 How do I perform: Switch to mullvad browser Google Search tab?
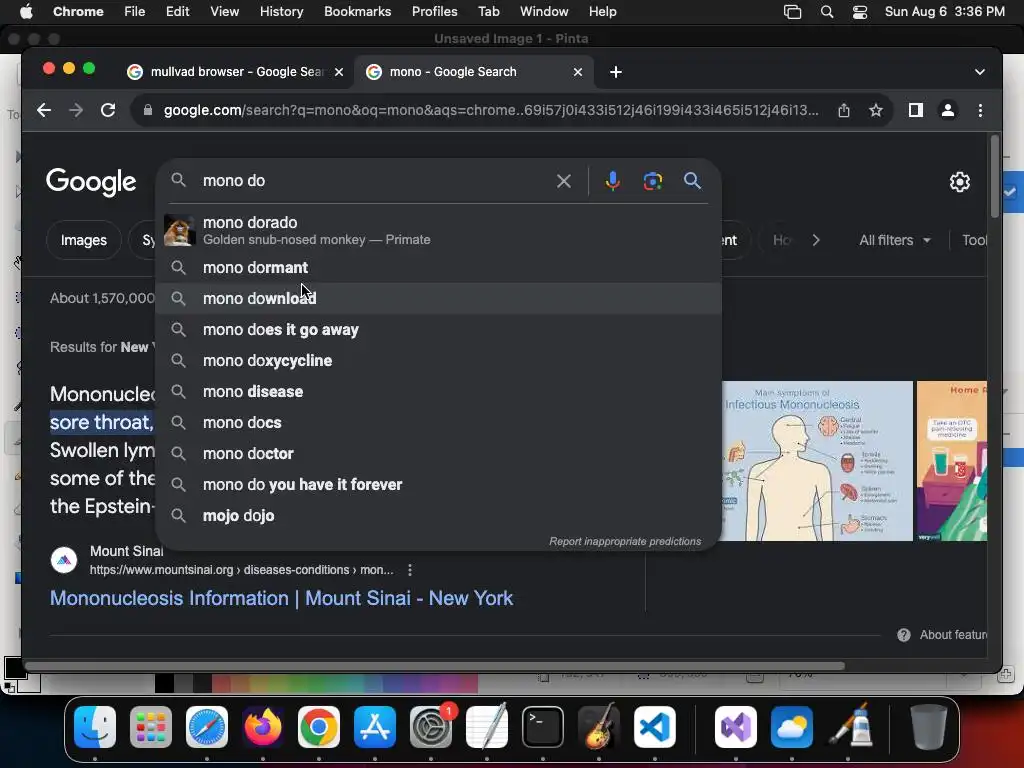click(235, 72)
